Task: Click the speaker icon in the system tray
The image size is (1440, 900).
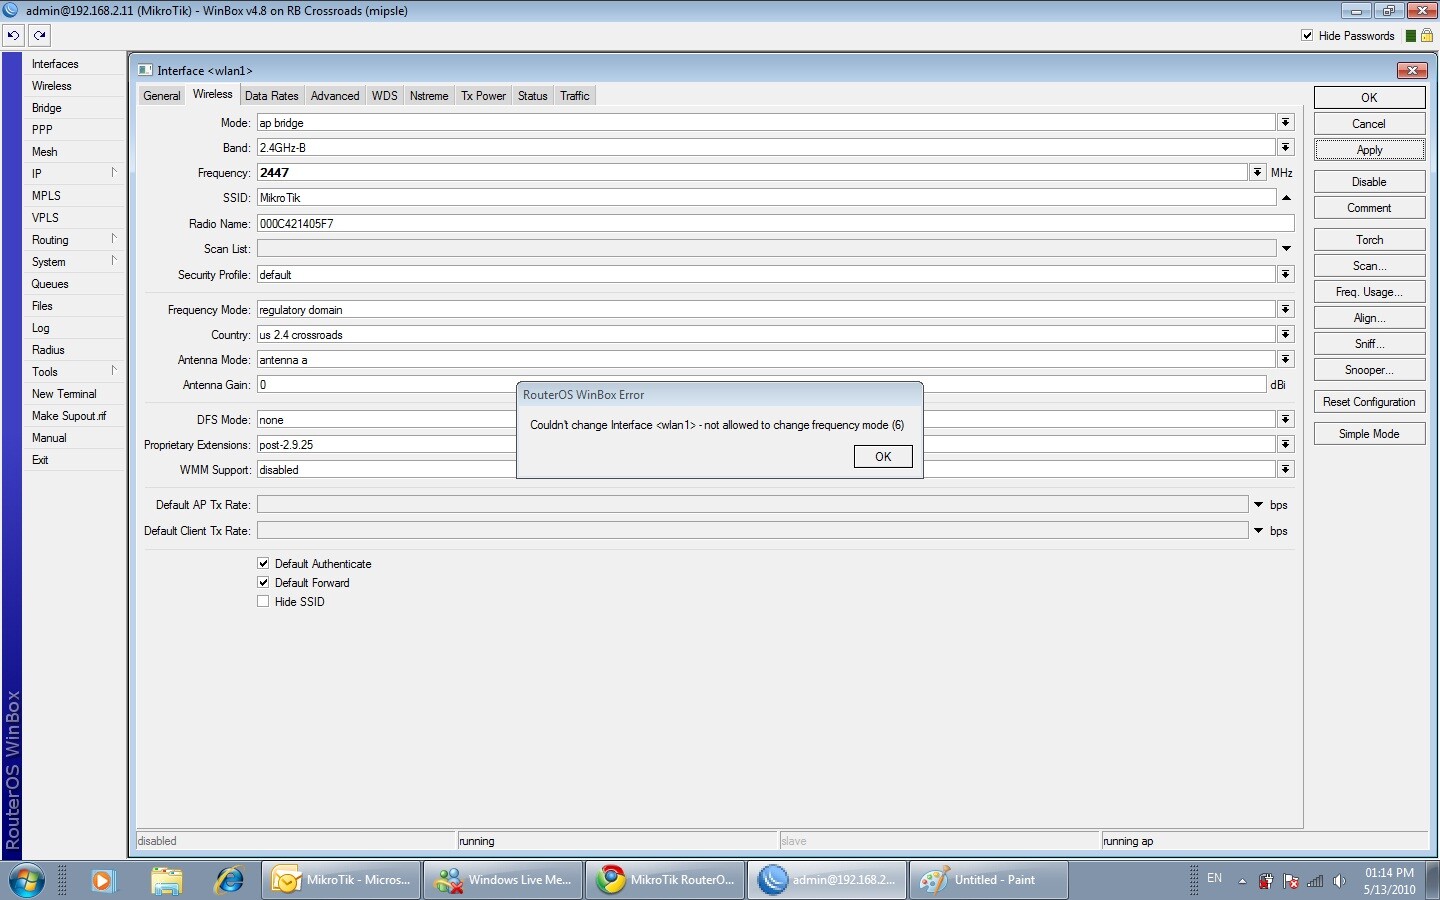Action: pyautogui.click(x=1340, y=882)
